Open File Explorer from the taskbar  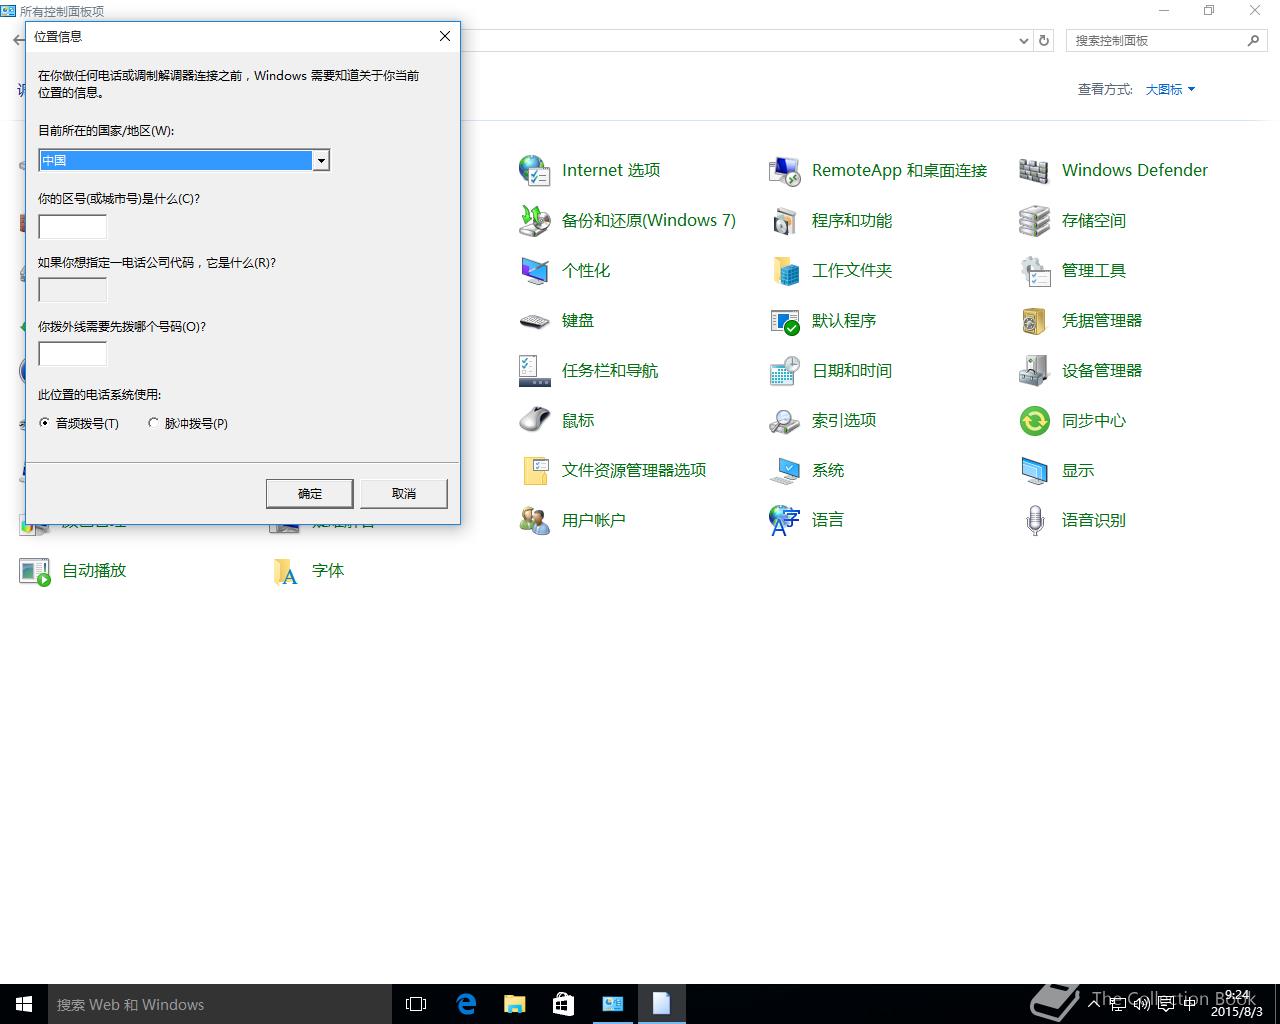point(514,1004)
